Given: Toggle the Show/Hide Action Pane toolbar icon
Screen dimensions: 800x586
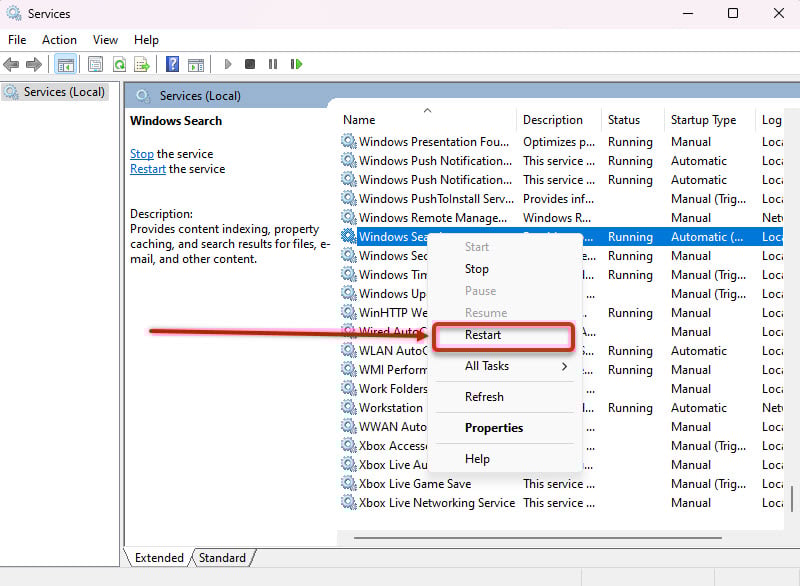Looking at the screenshot, I should (x=196, y=64).
